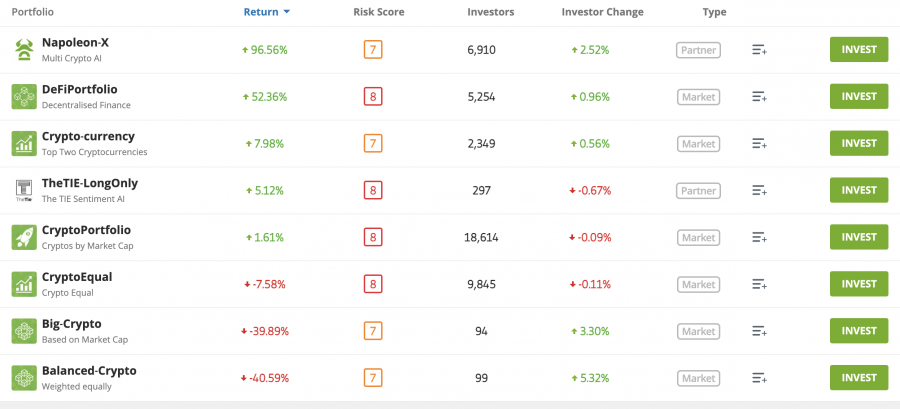The height and width of the screenshot is (409, 900).
Task: Invest in CryptoPortfolio
Action: [x=859, y=237]
